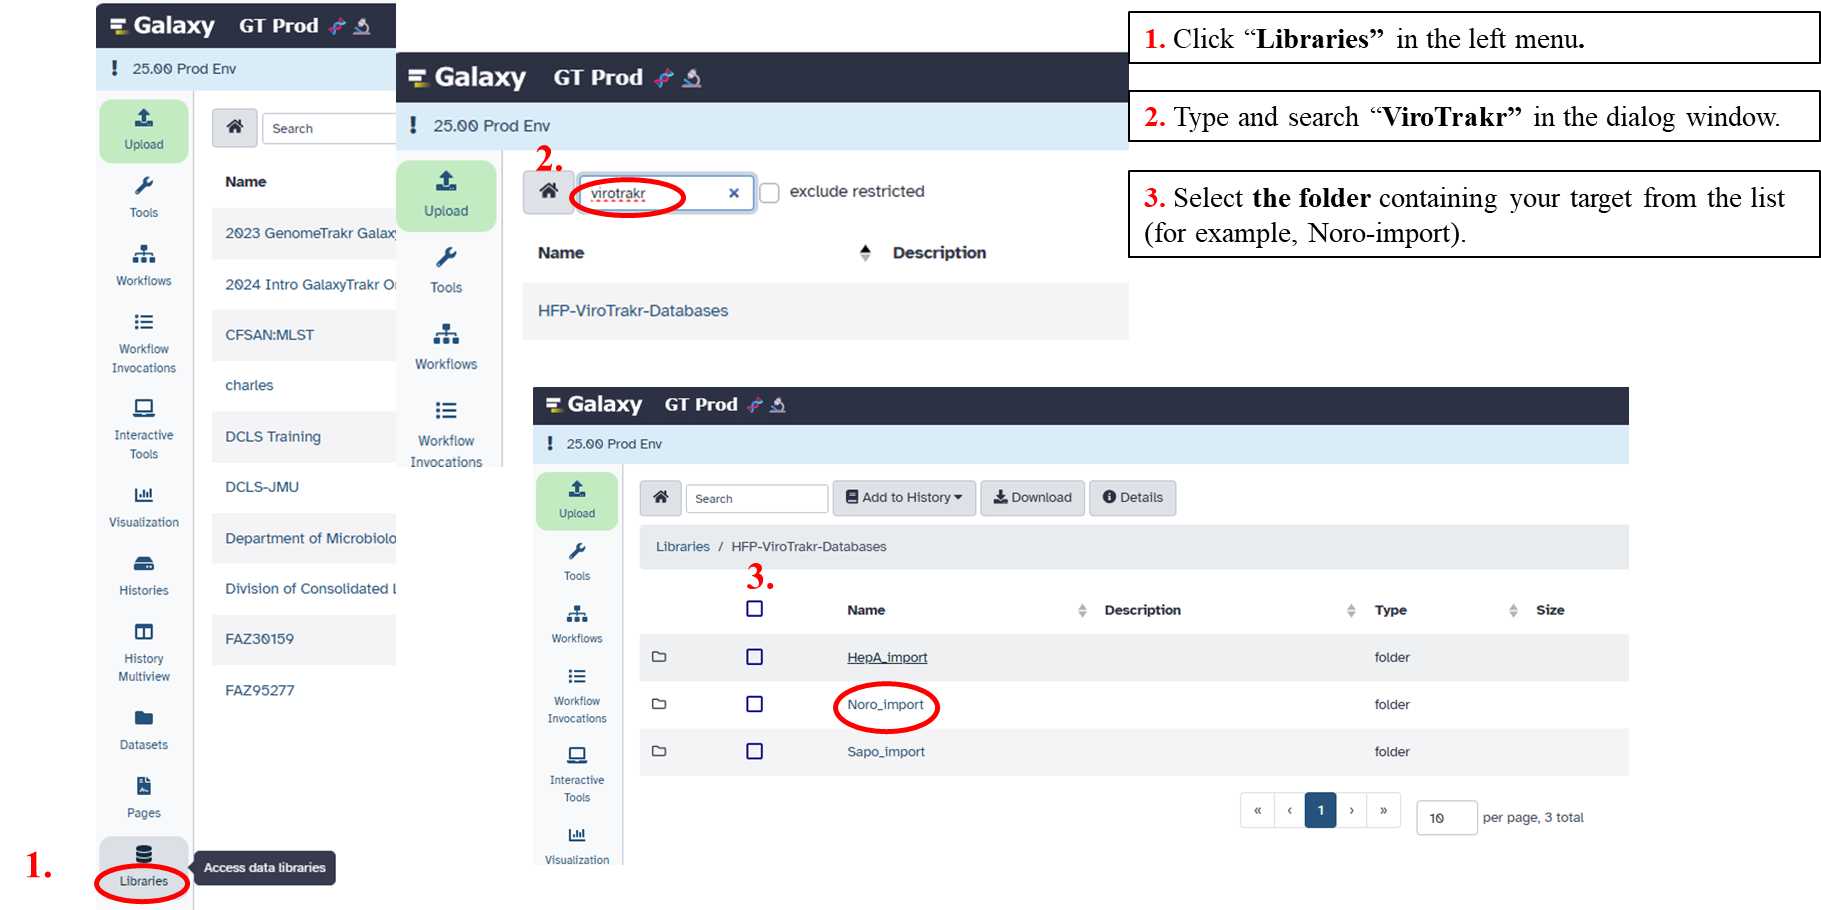Enable the exclude restricted checkbox
Image resolution: width=1821 pixels, height=910 pixels.
pos(770,192)
